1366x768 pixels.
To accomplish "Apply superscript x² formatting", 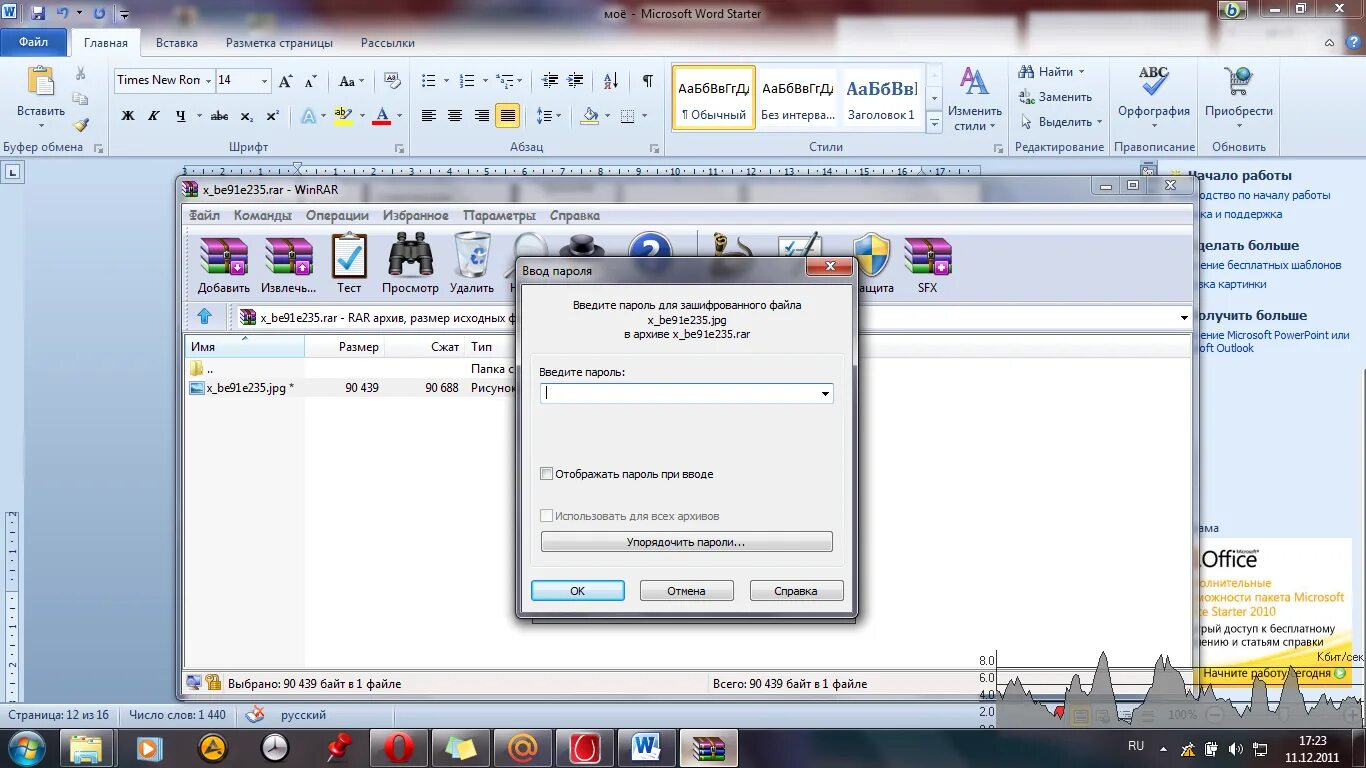I will coord(271,116).
